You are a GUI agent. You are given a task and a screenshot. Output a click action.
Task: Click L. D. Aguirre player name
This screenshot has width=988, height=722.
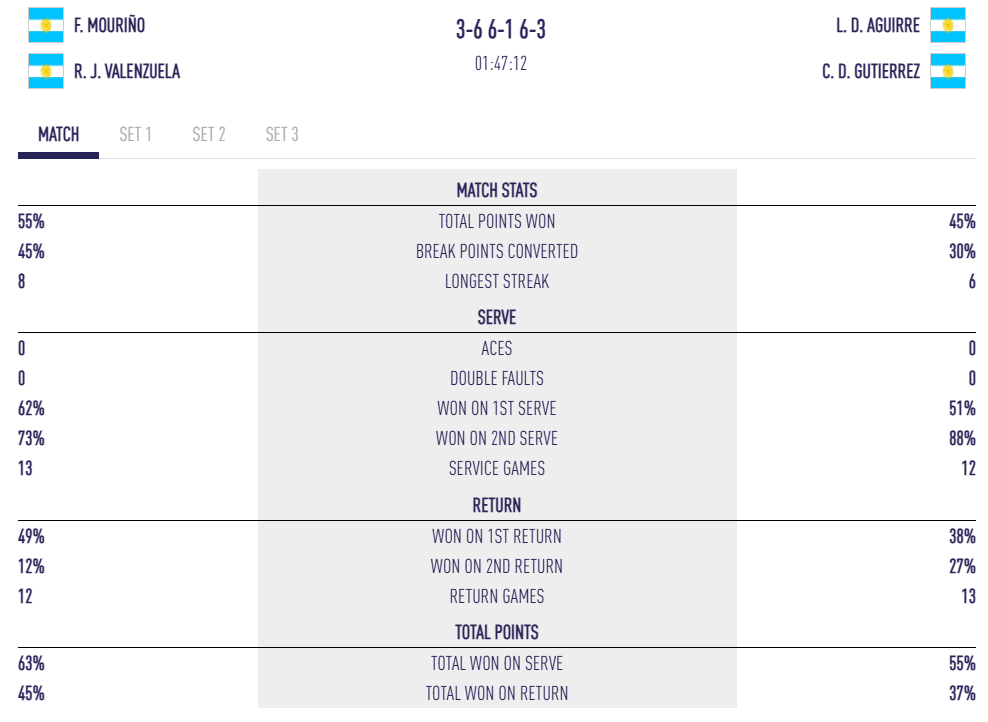tap(877, 25)
